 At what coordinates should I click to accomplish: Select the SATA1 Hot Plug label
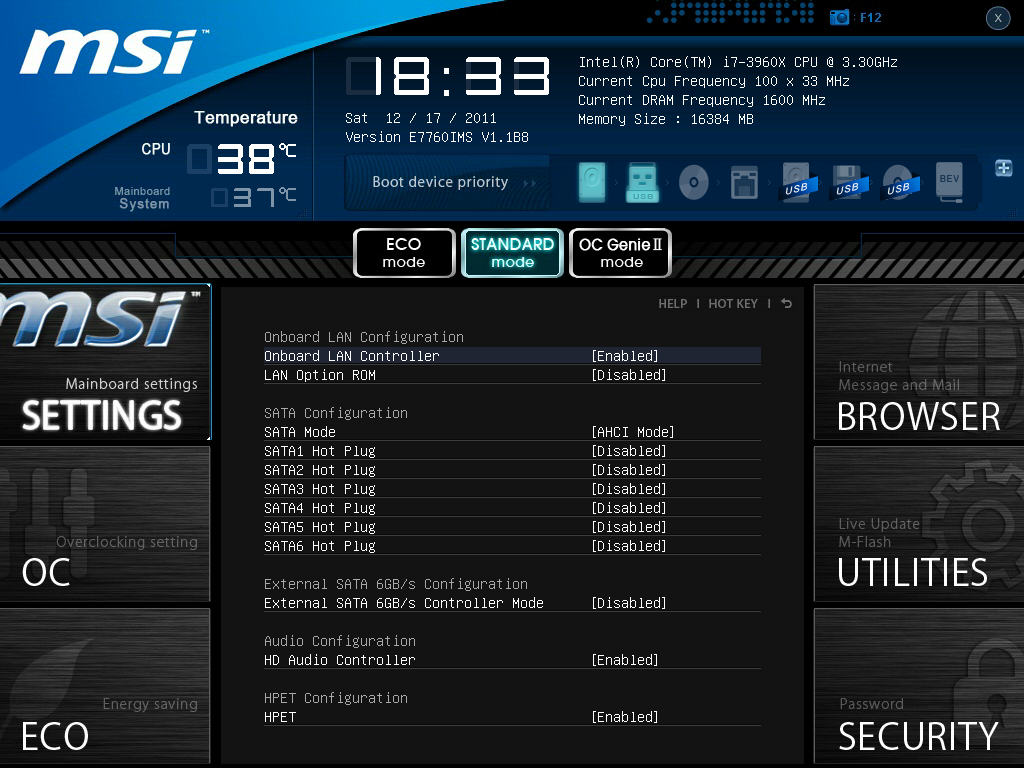(320, 451)
